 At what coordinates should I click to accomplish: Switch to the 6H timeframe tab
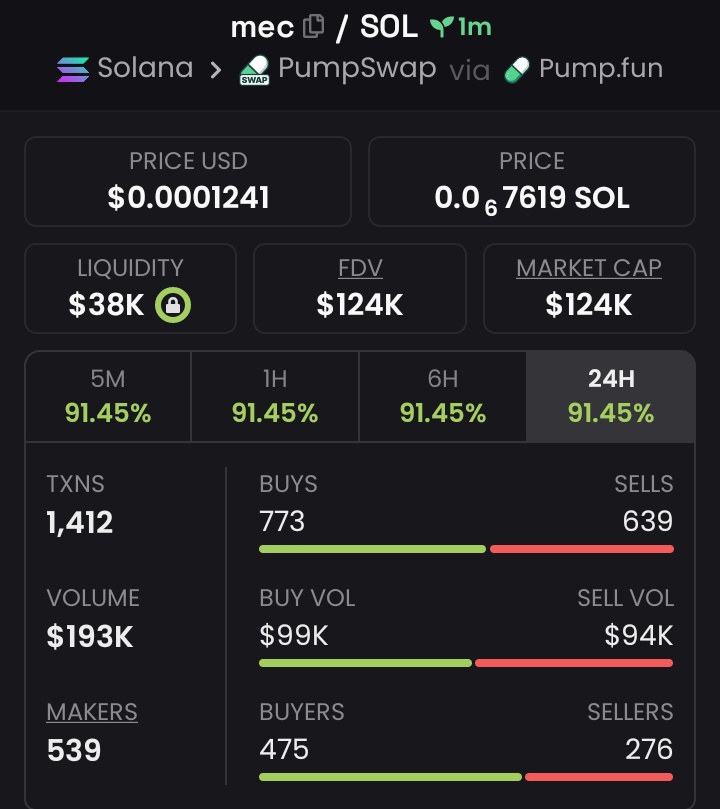coord(442,396)
